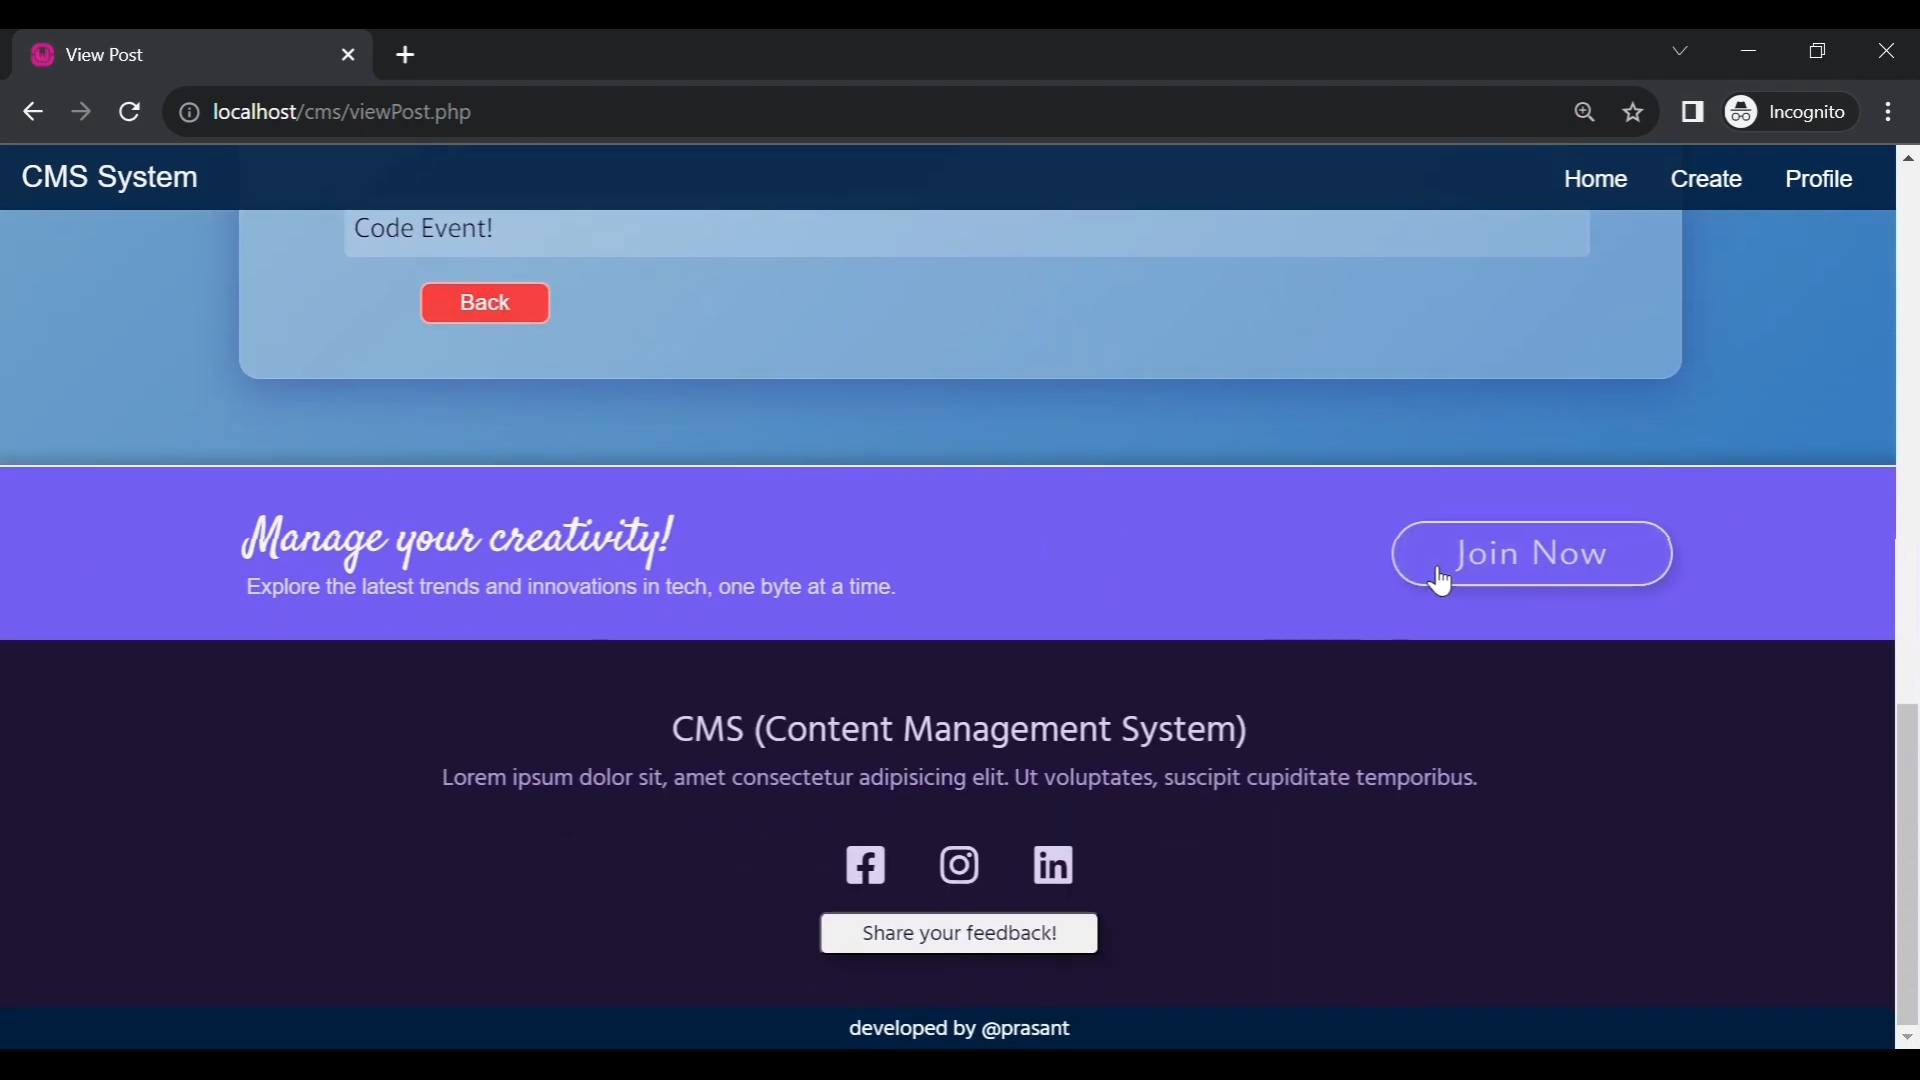Viewport: 1920px width, 1080px height.
Task: Open the LinkedIn icon link in footer
Action: 1053,866
